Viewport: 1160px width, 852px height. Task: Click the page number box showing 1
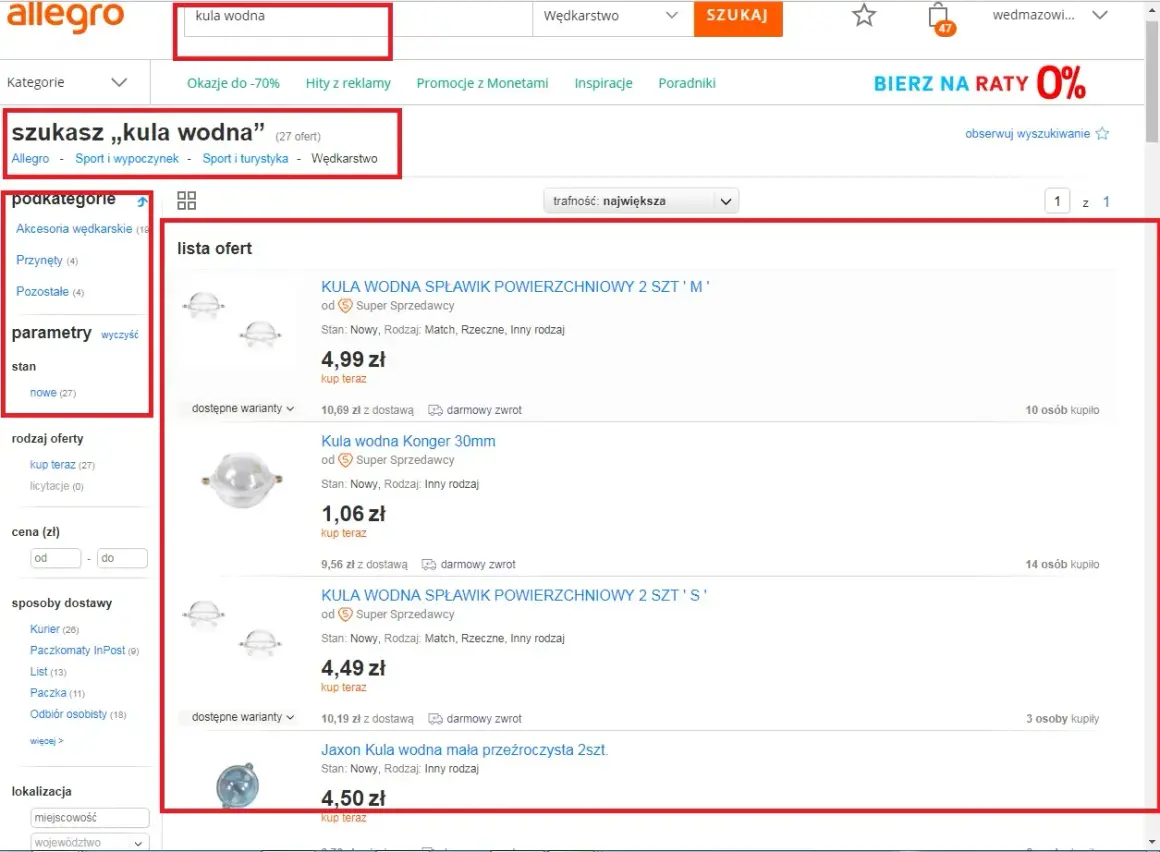pos(1057,201)
